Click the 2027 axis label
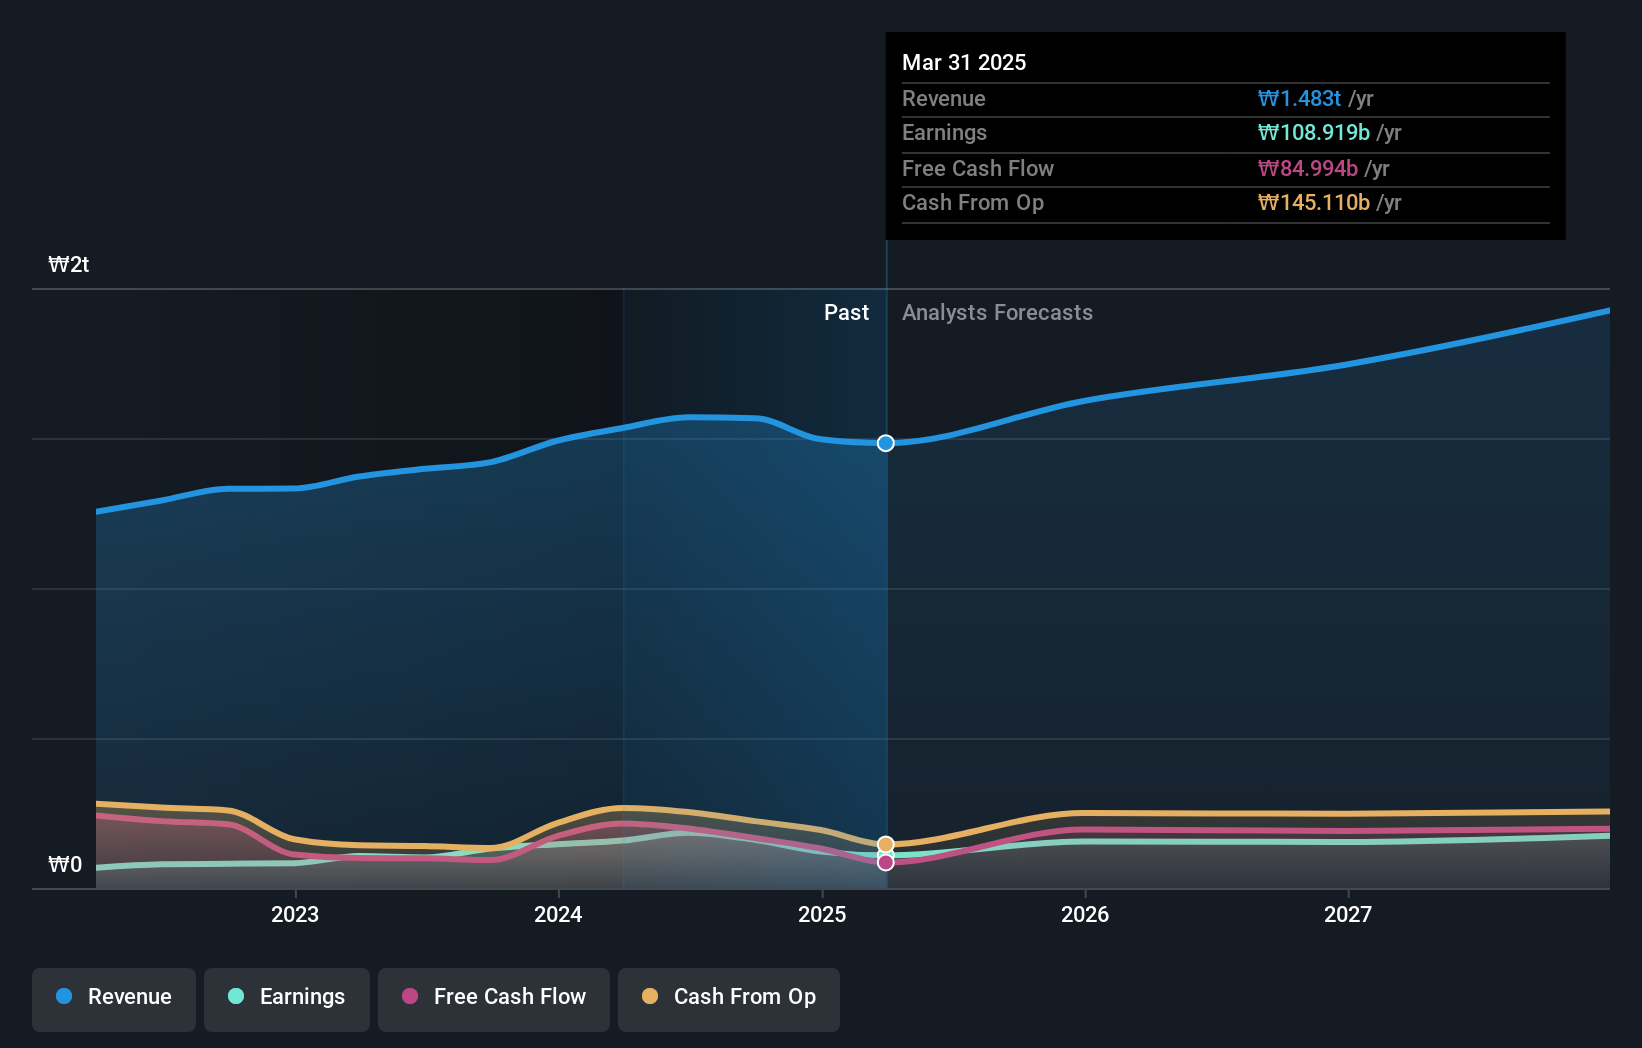The height and width of the screenshot is (1048, 1642). coord(1348,914)
